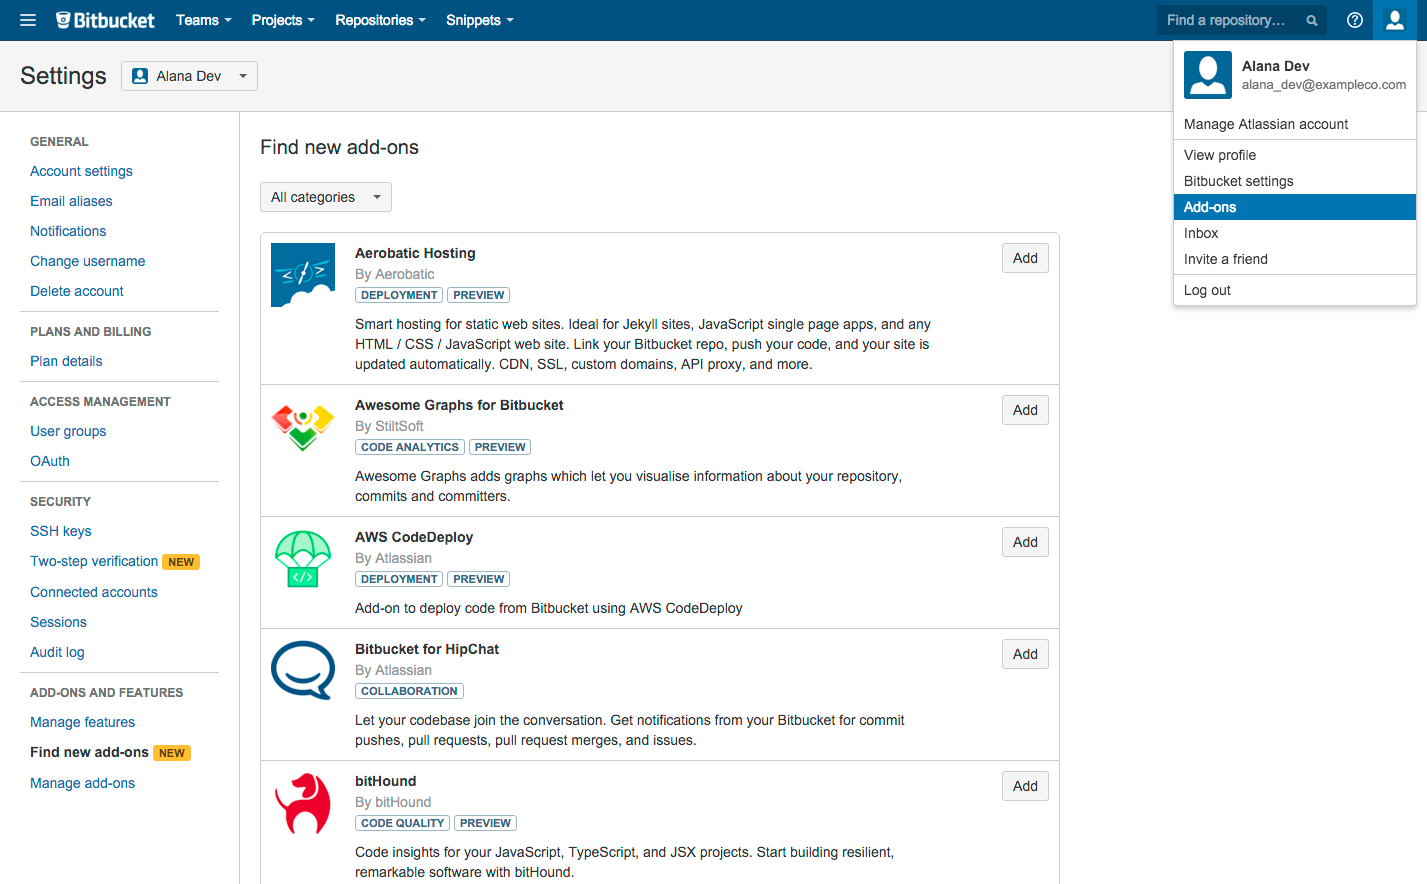Click the profile picture in the account dropdown
Screen dimensions: 1427x884
pyautogui.click(x=1207, y=75)
